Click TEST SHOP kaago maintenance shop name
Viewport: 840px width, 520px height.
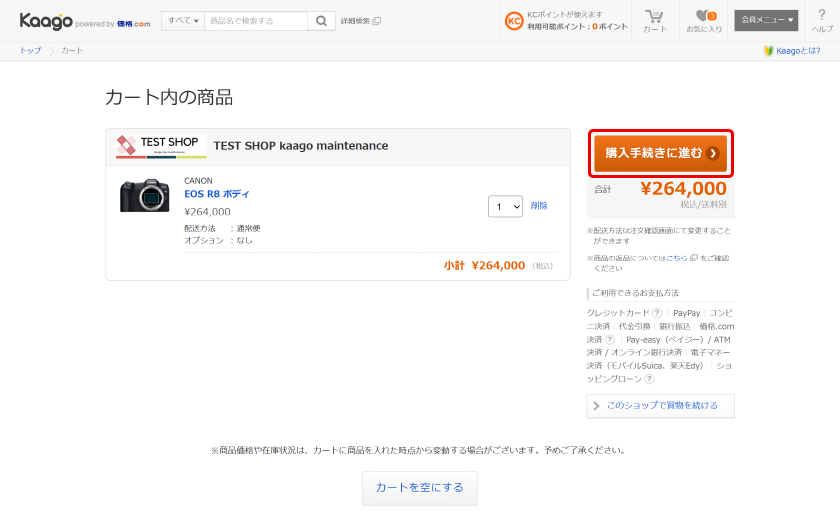point(301,146)
